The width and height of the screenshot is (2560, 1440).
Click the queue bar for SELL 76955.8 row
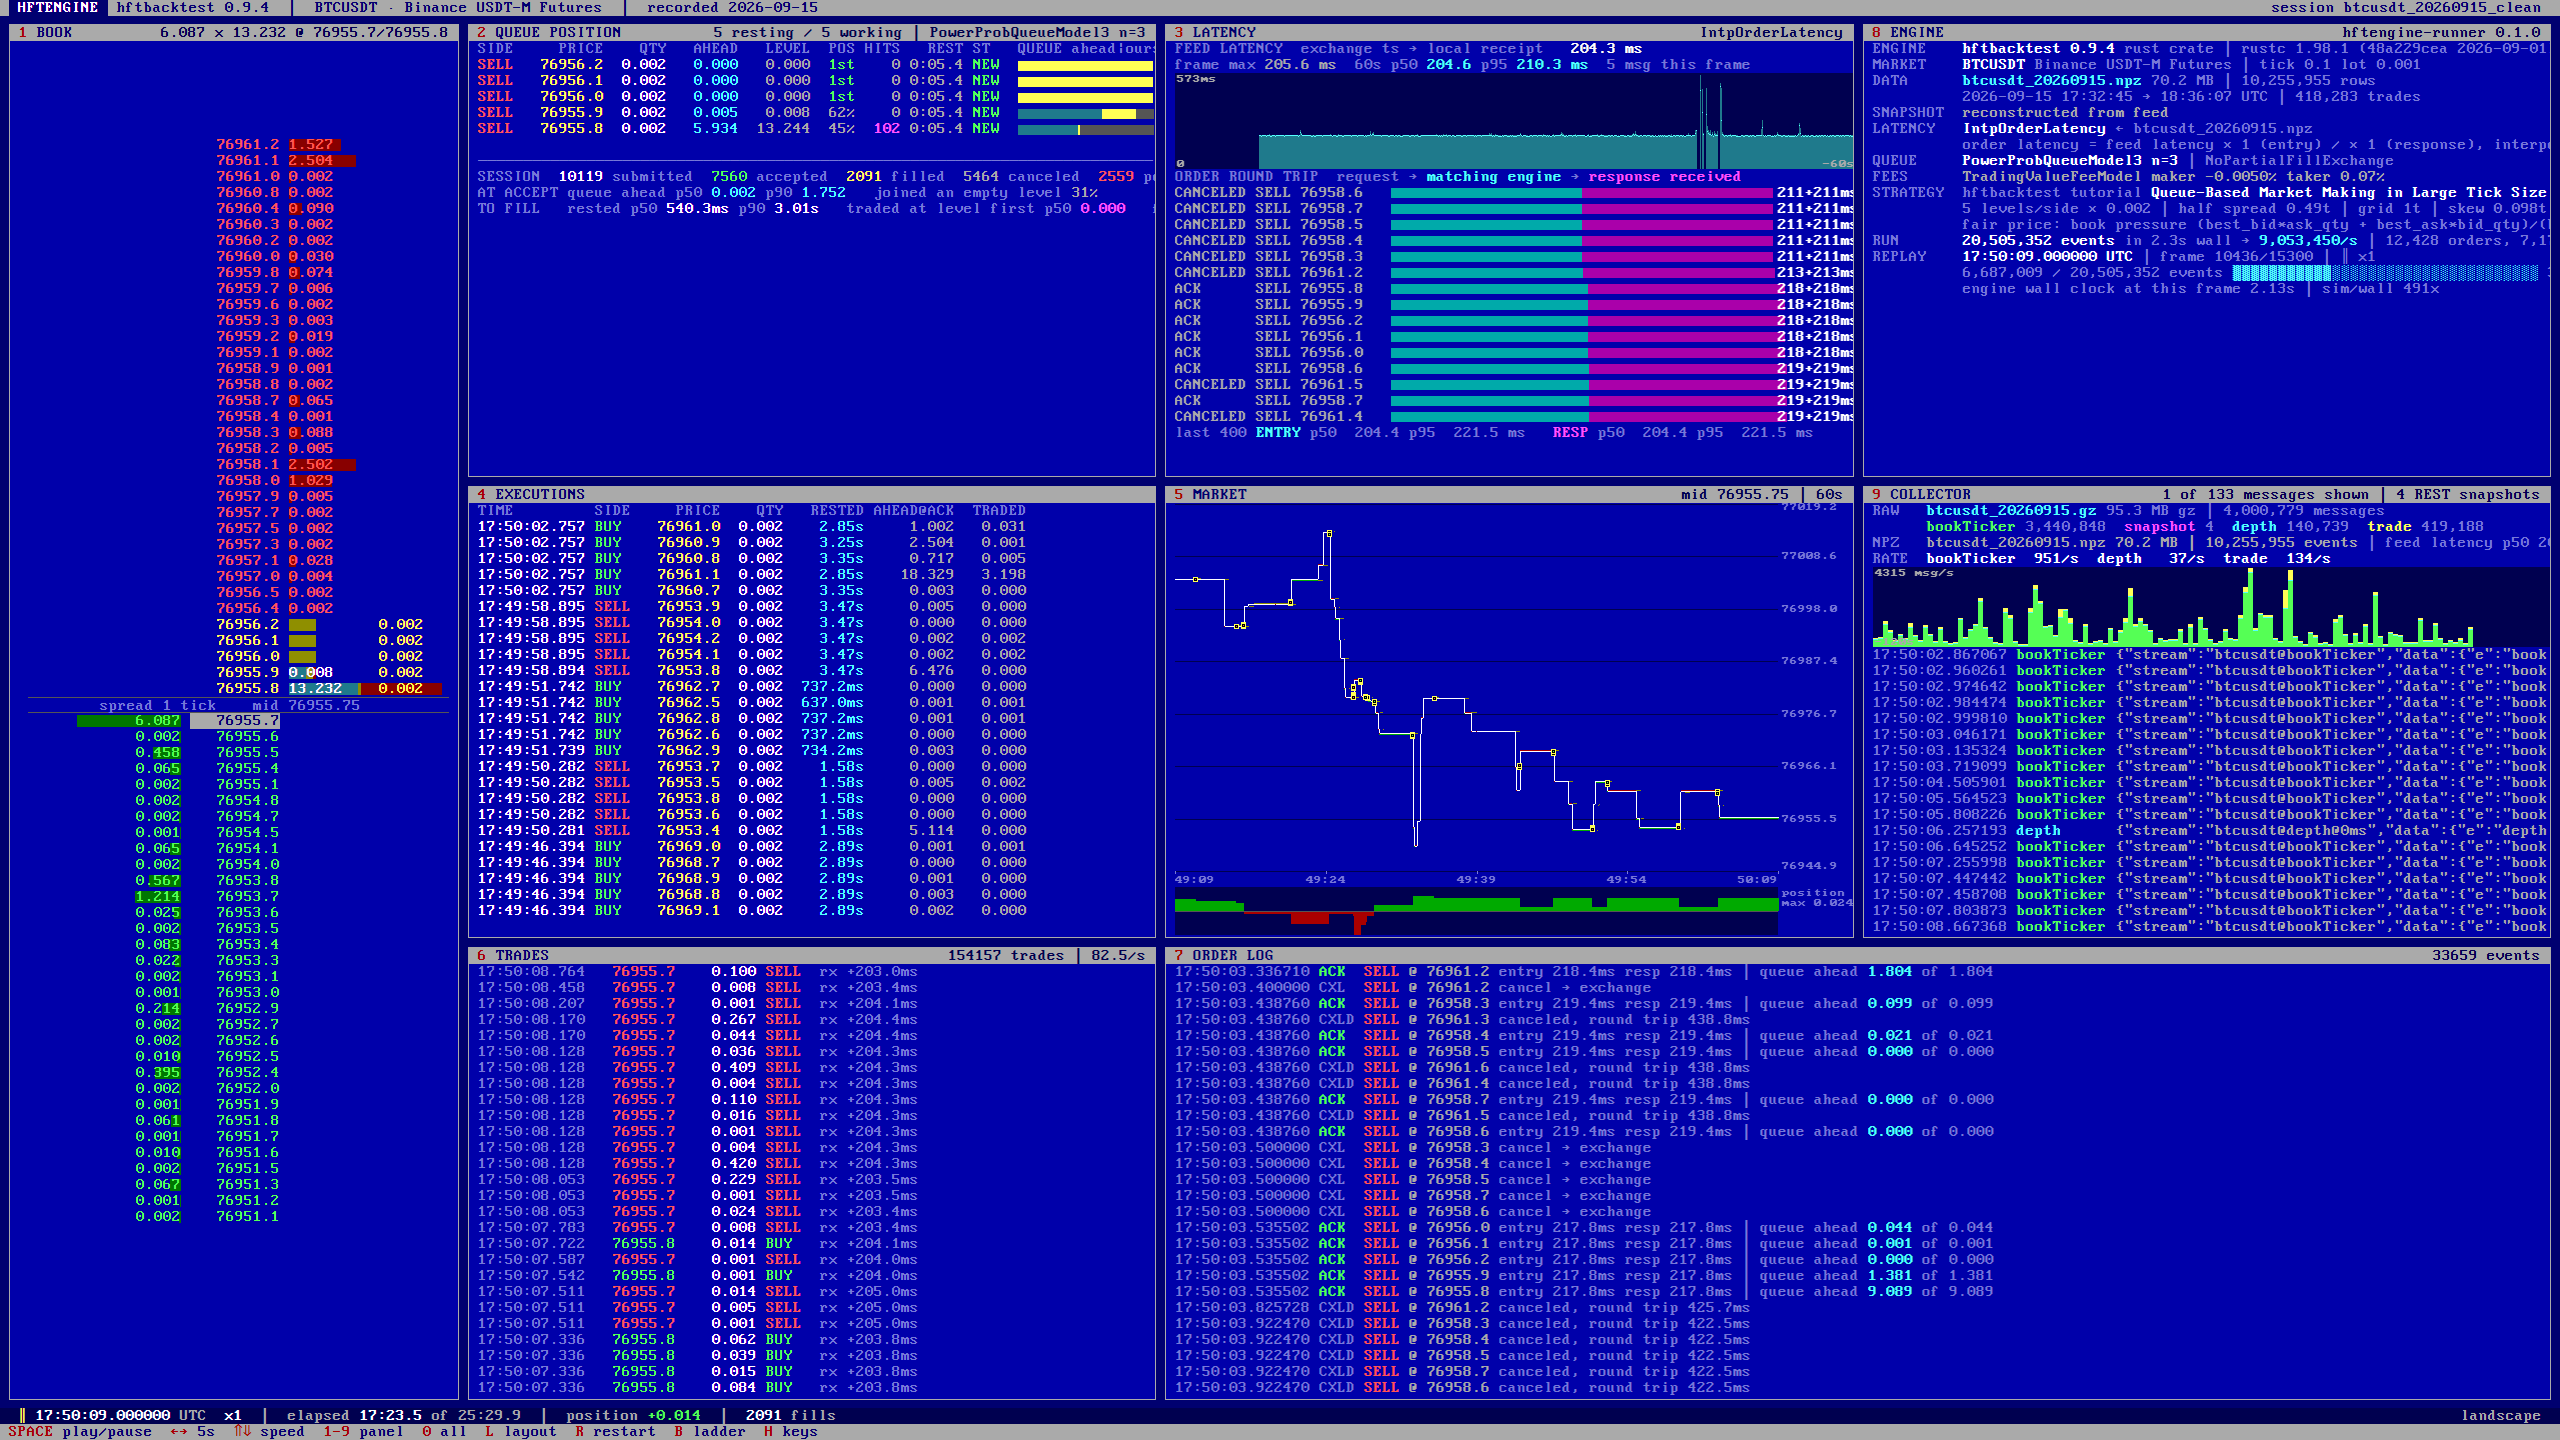(1085, 129)
